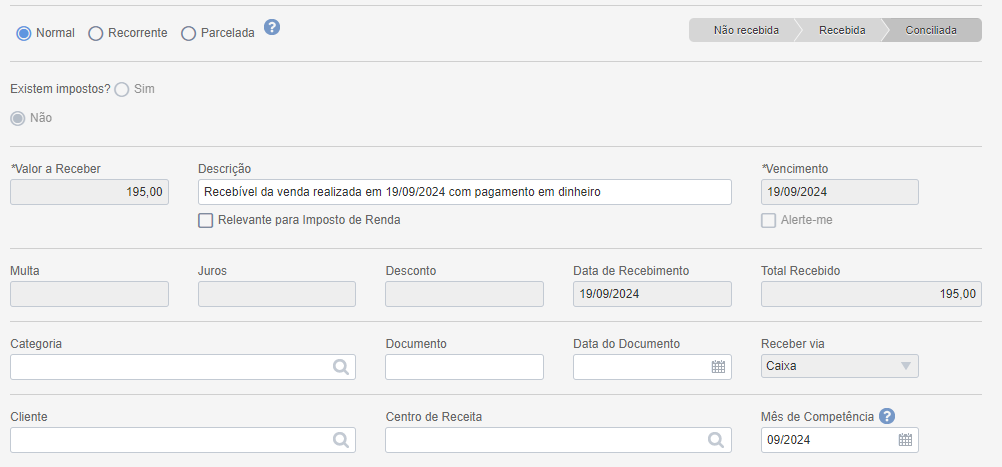Click the Desconto field
The height and width of the screenshot is (467, 1002).
pos(465,294)
